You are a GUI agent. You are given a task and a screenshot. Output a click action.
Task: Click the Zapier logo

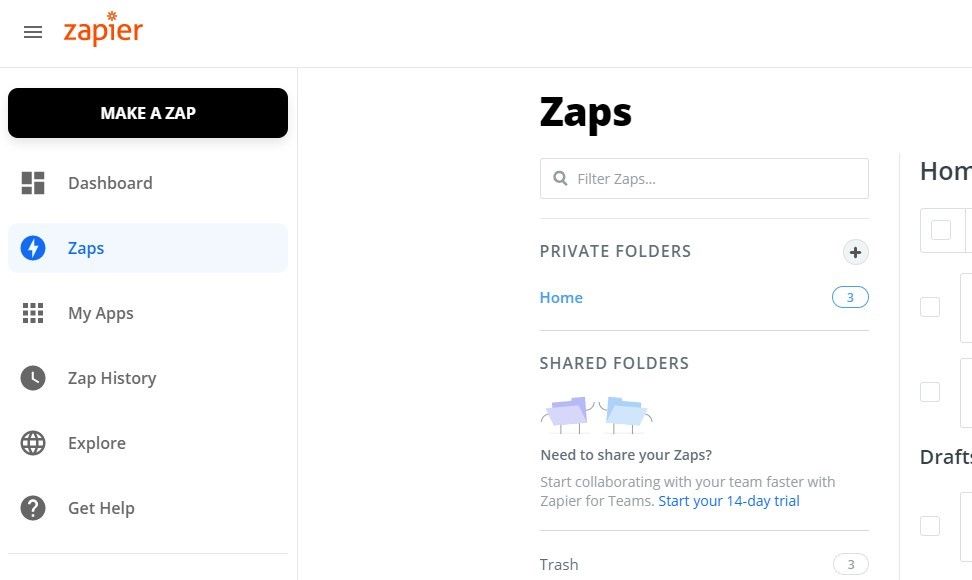(x=104, y=29)
